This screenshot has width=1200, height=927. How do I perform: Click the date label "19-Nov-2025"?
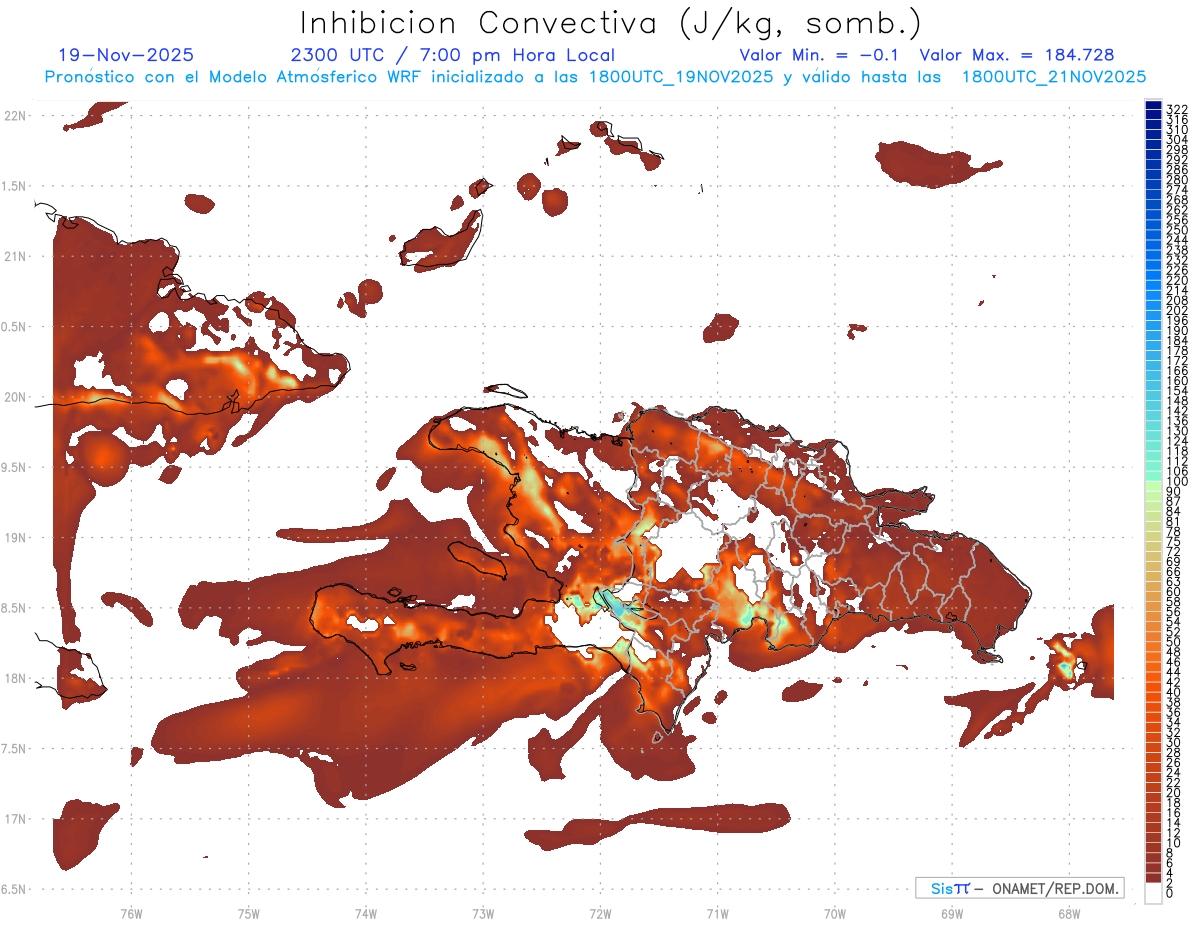click(126, 55)
